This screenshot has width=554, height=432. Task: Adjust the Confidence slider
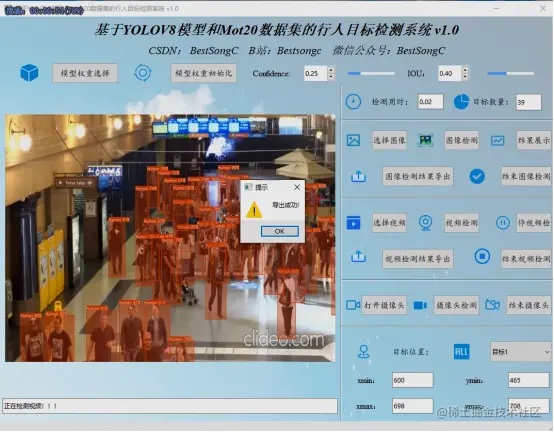[x=371, y=73]
